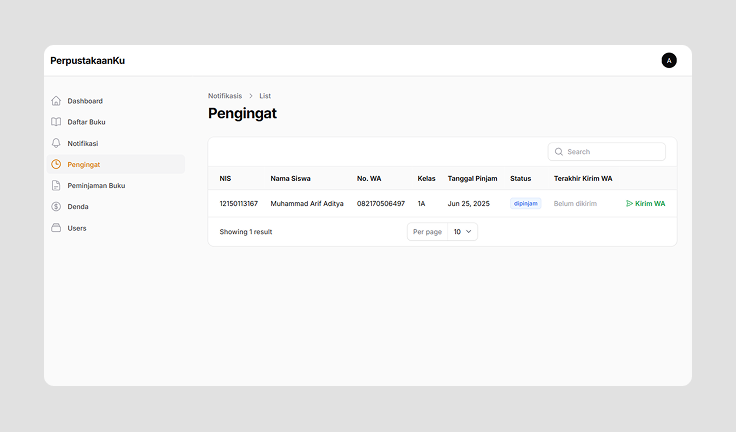Click the Daftar Buku book icon
The height and width of the screenshot is (432, 736).
pyautogui.click(x=56, y=122)
